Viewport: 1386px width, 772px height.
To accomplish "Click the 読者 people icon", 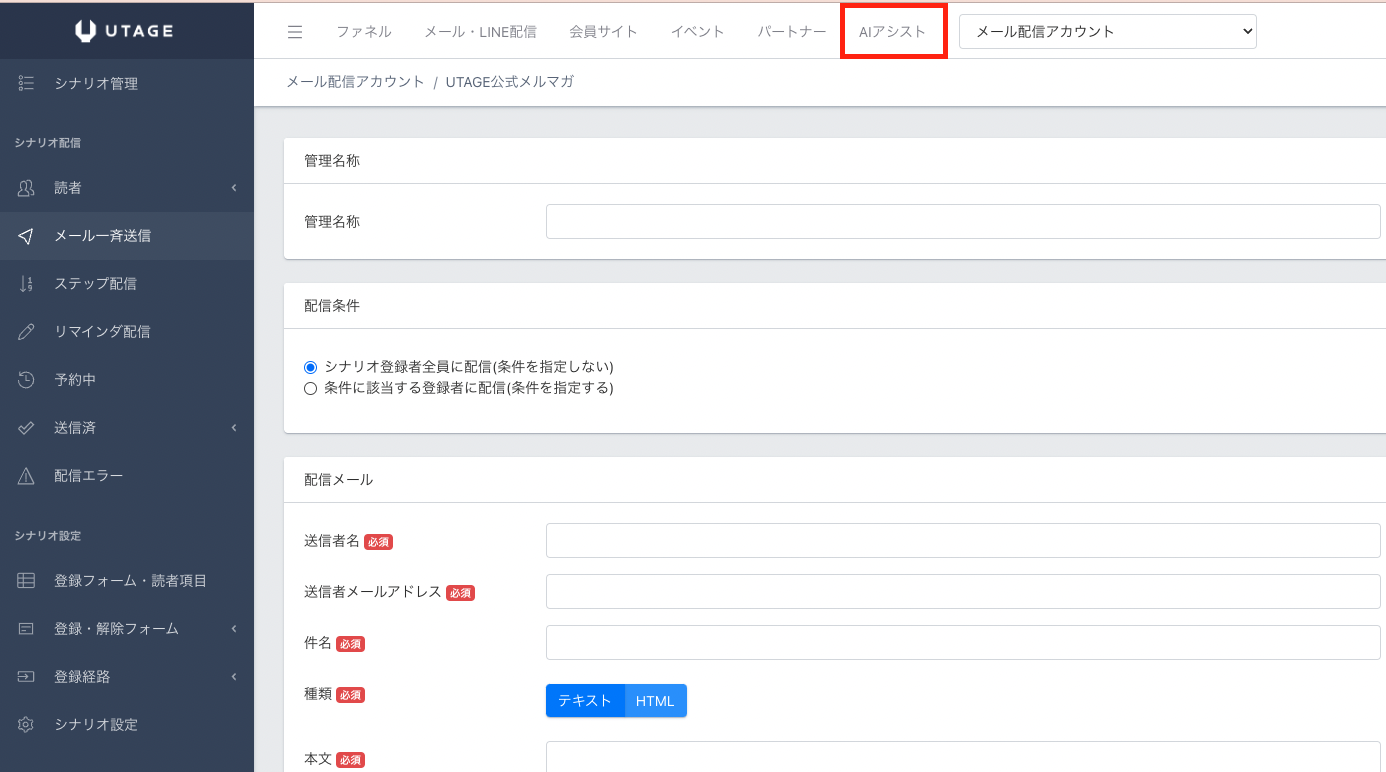I will pos(27,188).
